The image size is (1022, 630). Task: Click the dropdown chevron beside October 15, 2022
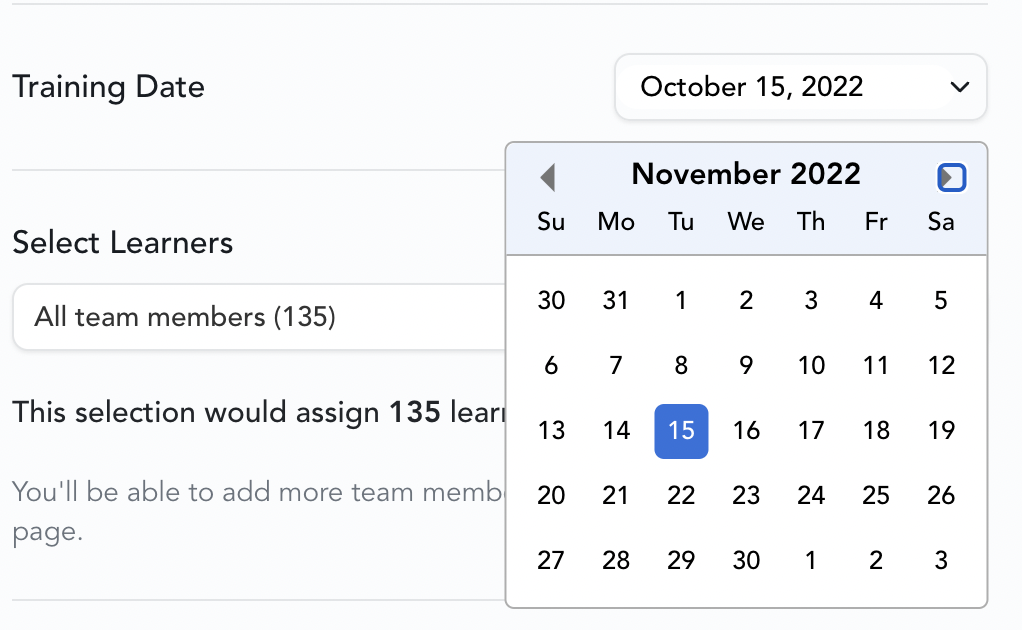pos(959,87)
